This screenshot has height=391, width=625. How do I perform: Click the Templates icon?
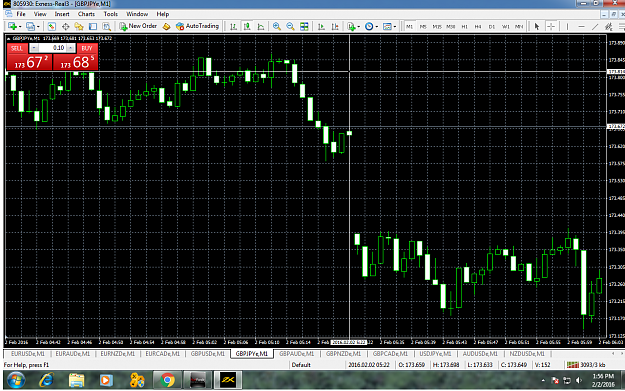point(387,26)
